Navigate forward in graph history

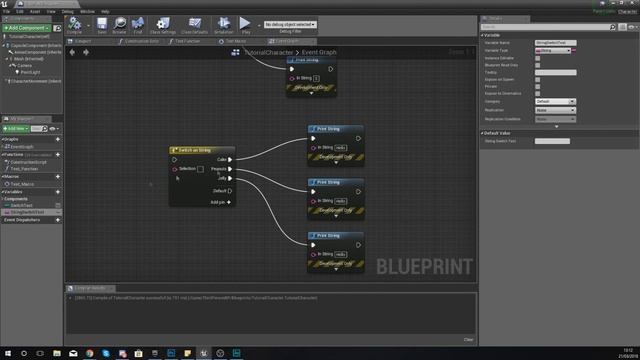click(x=86, y=52)
